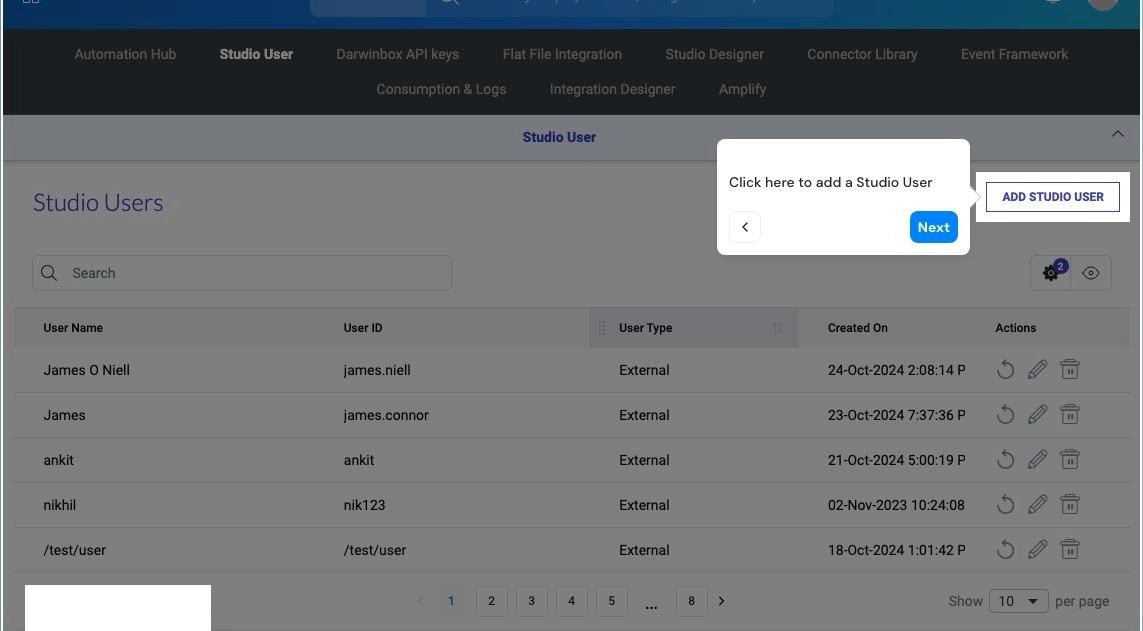The width and height of the screenshot is (1143, 631).
Task: Go to next page arrow
Action: point(721,601)
